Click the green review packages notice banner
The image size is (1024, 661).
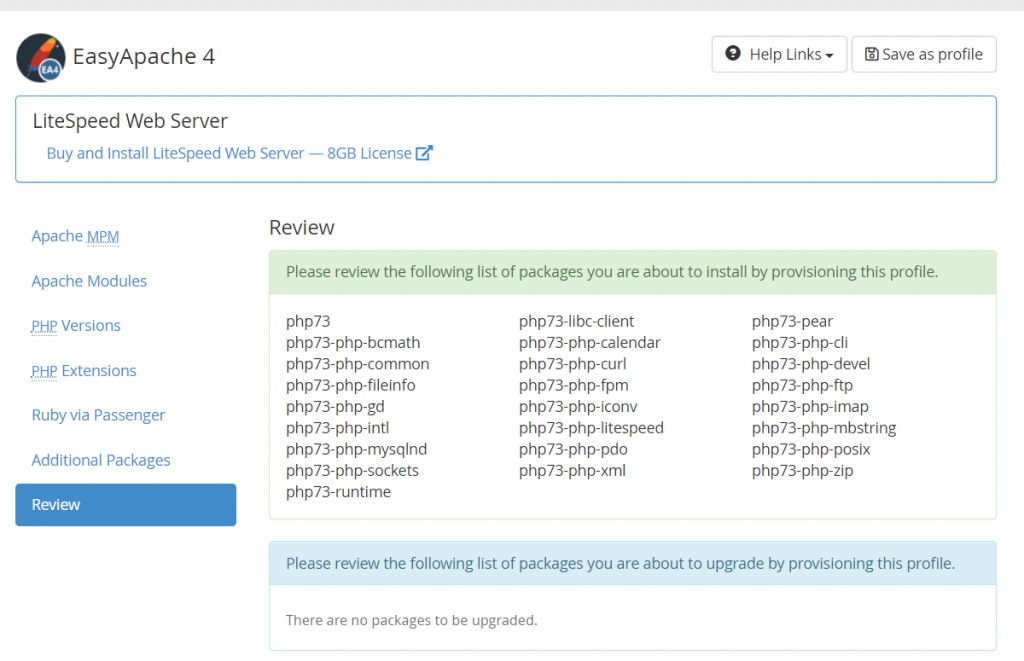pos(632,271)
